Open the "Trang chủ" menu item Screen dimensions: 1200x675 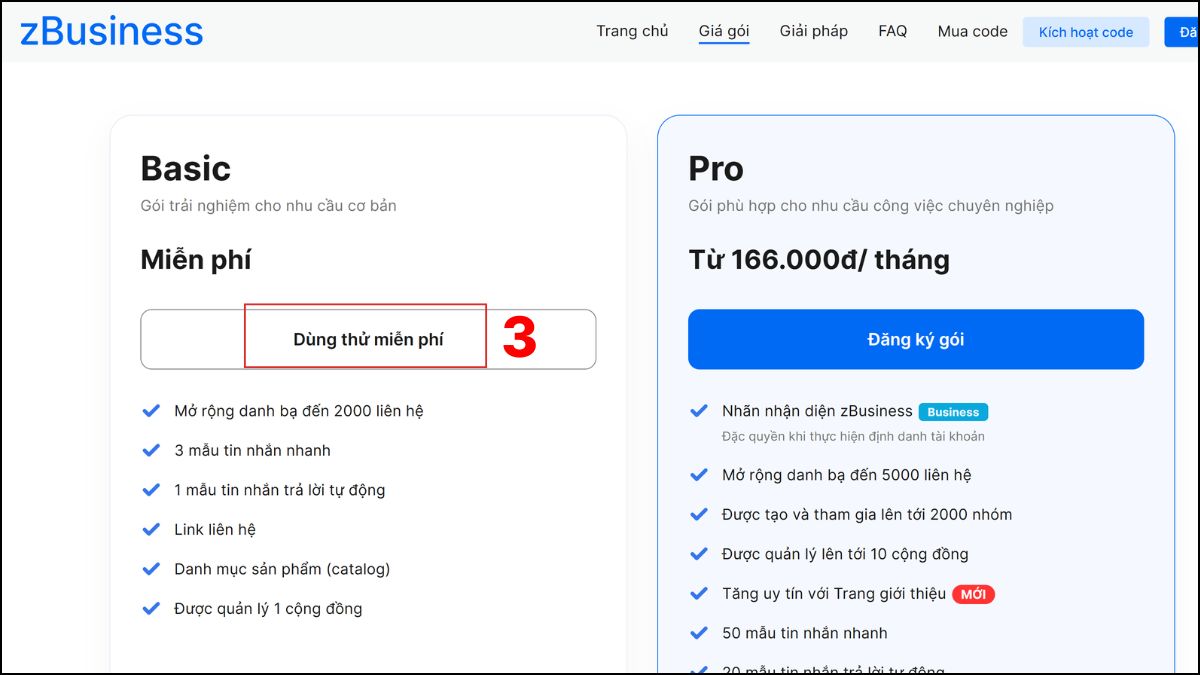[632, 31]
